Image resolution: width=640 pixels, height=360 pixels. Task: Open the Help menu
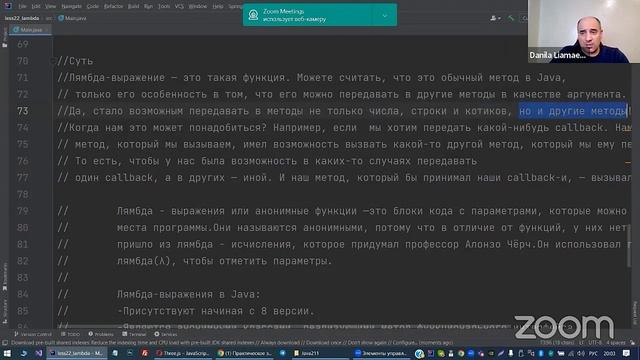(218, 6)
